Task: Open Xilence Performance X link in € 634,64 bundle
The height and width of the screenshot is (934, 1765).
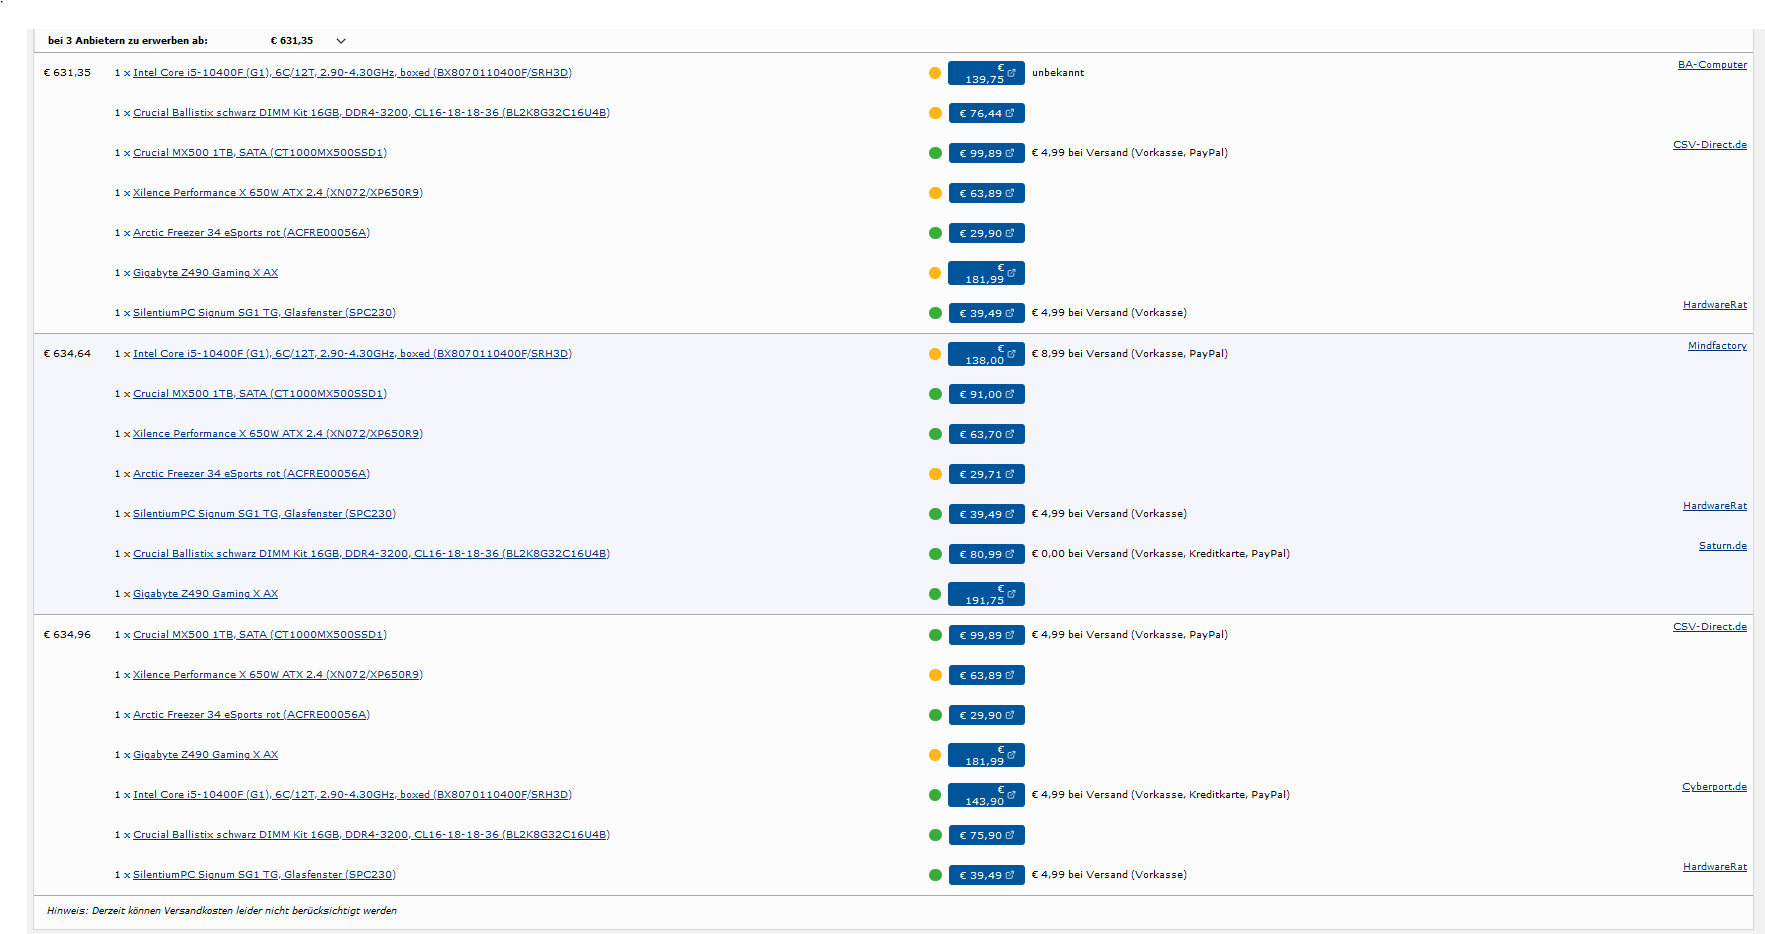Action: 278,434
